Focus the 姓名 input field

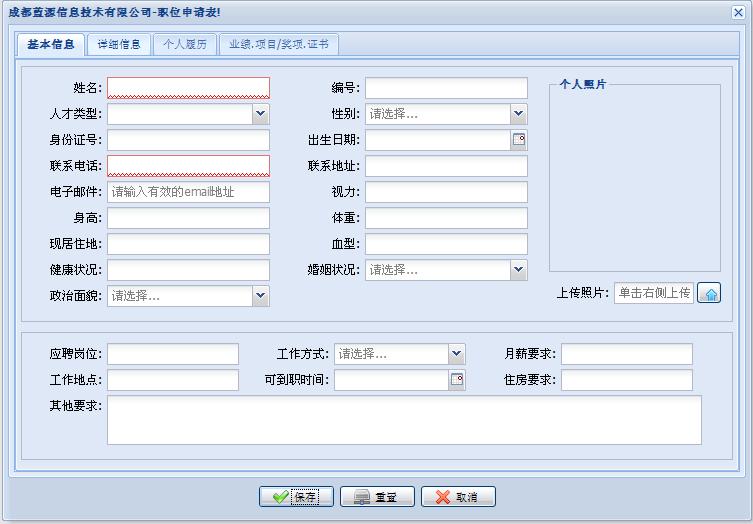coord(188,88)
